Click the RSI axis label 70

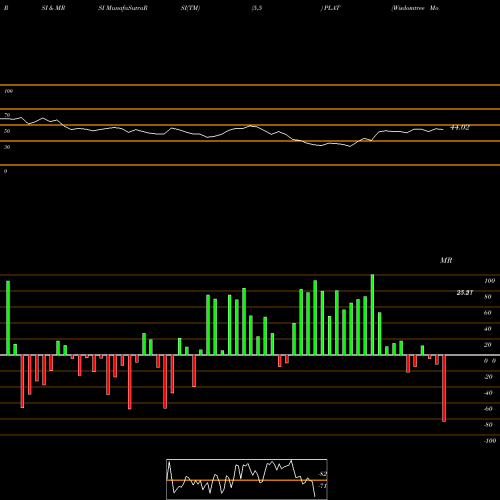pos(7,115)
